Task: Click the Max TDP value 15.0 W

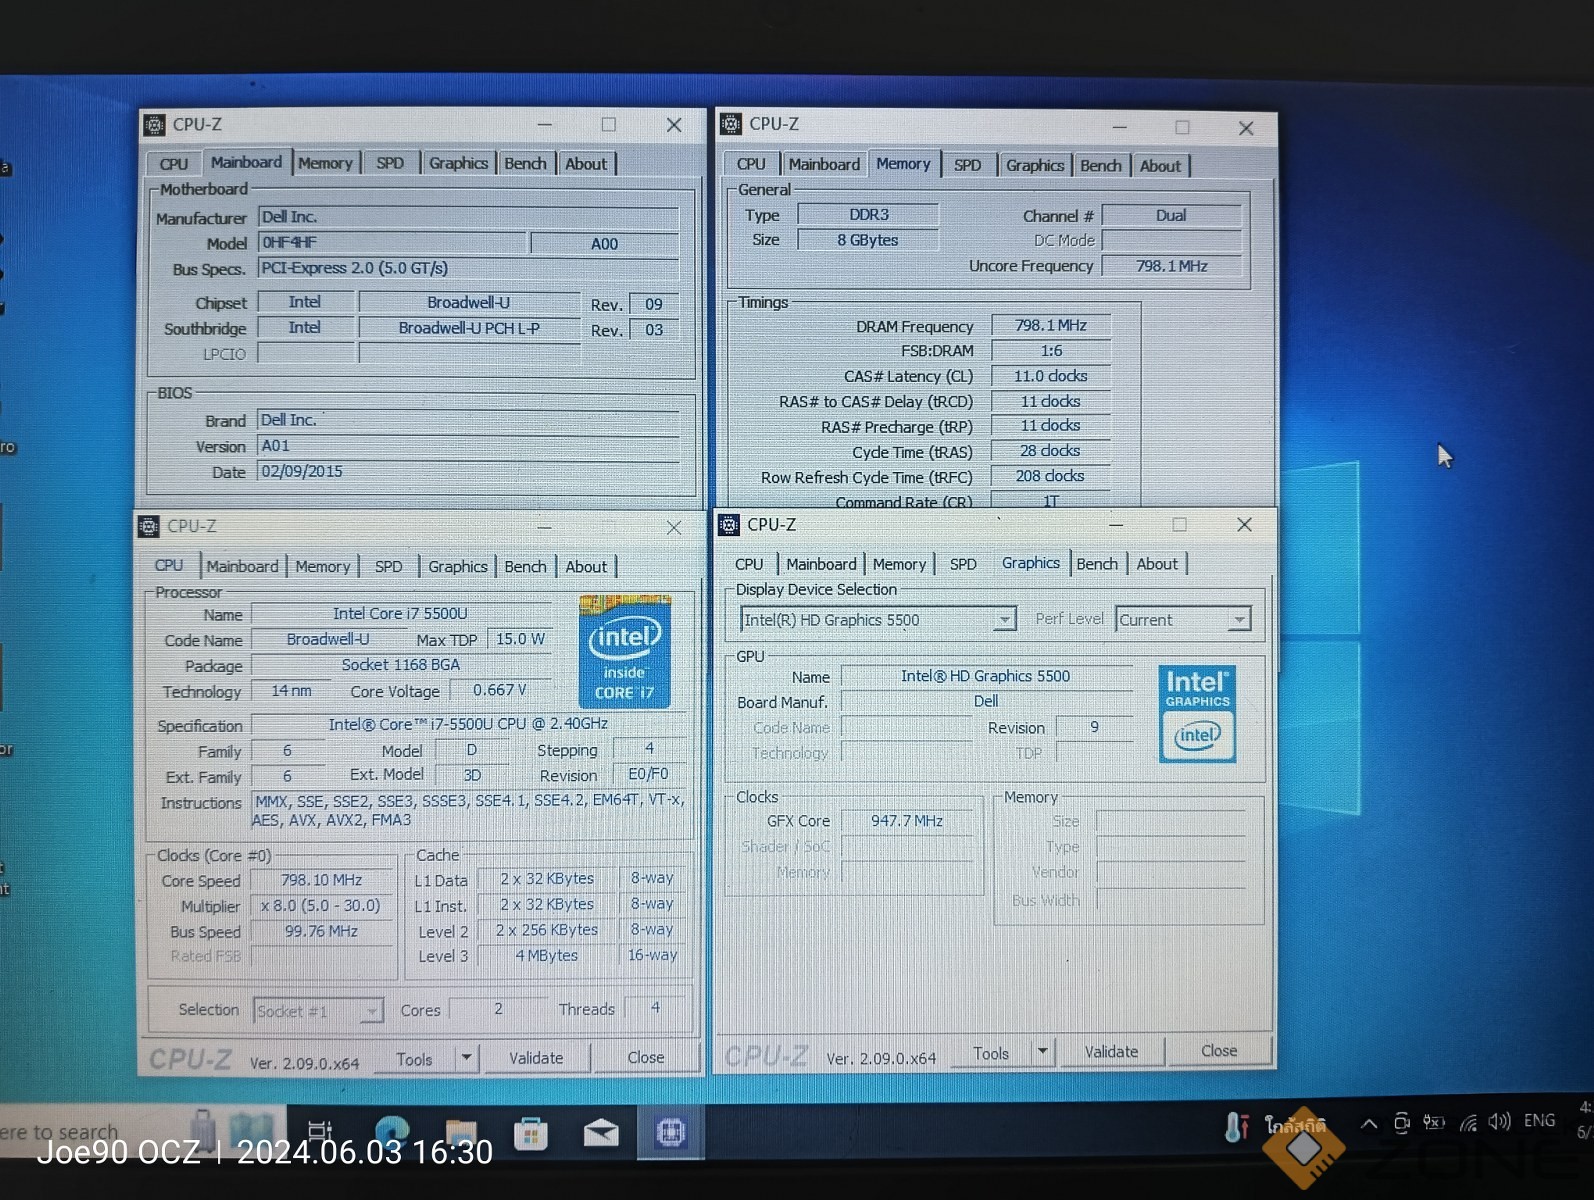Action: pyautogui.click(x=520, y=640)
